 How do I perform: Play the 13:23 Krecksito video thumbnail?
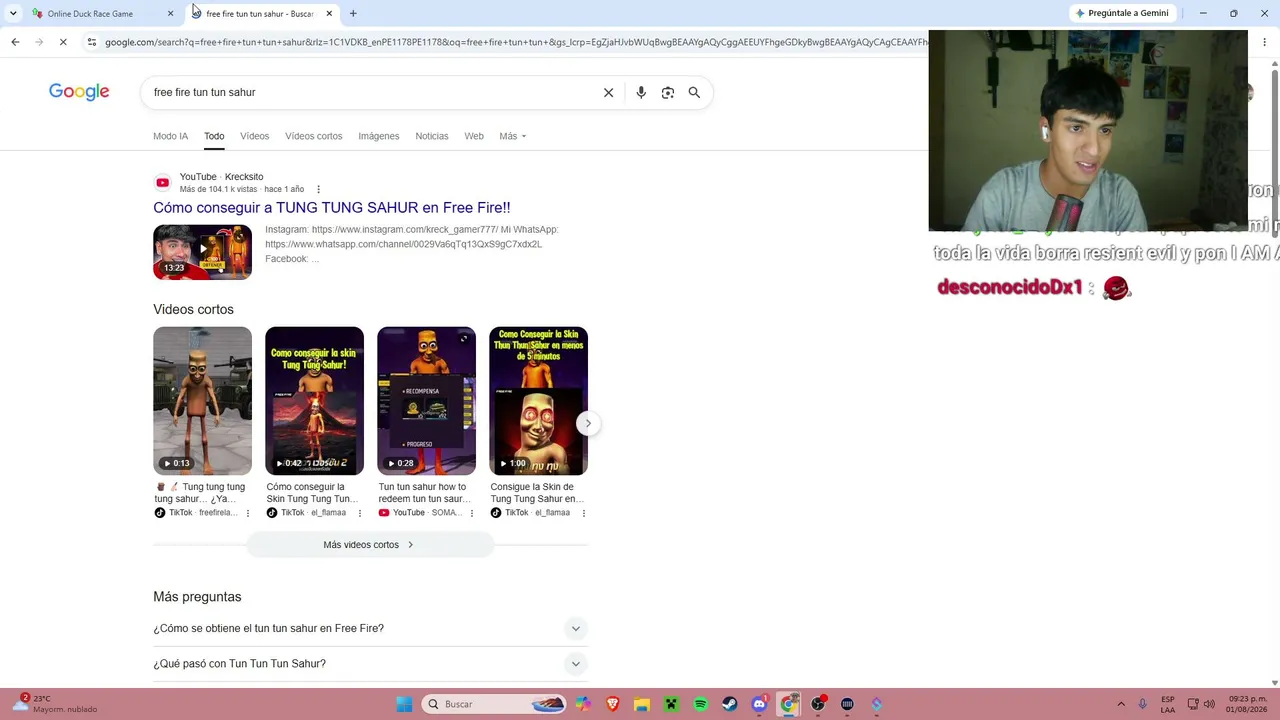[202, 252]
